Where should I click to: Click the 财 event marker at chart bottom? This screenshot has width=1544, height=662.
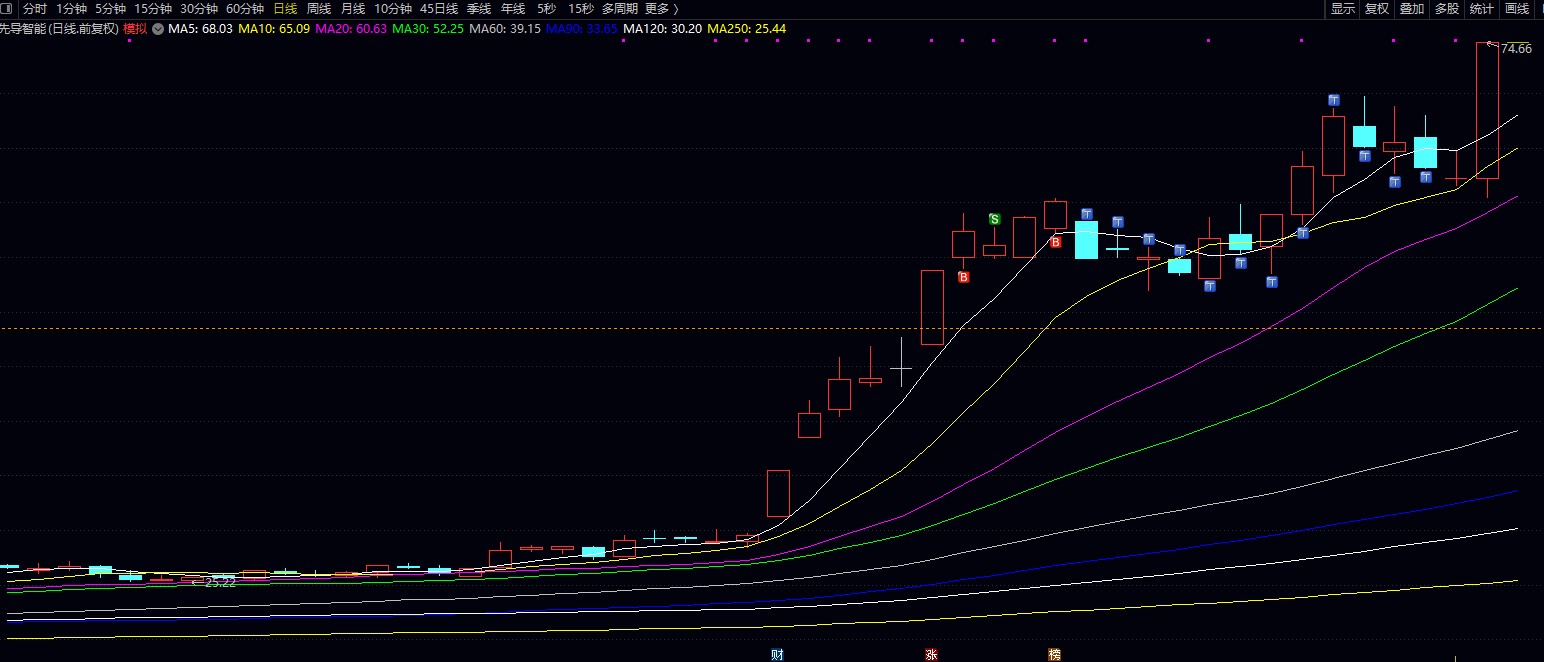pyautogui.click(x=777, y=655)
